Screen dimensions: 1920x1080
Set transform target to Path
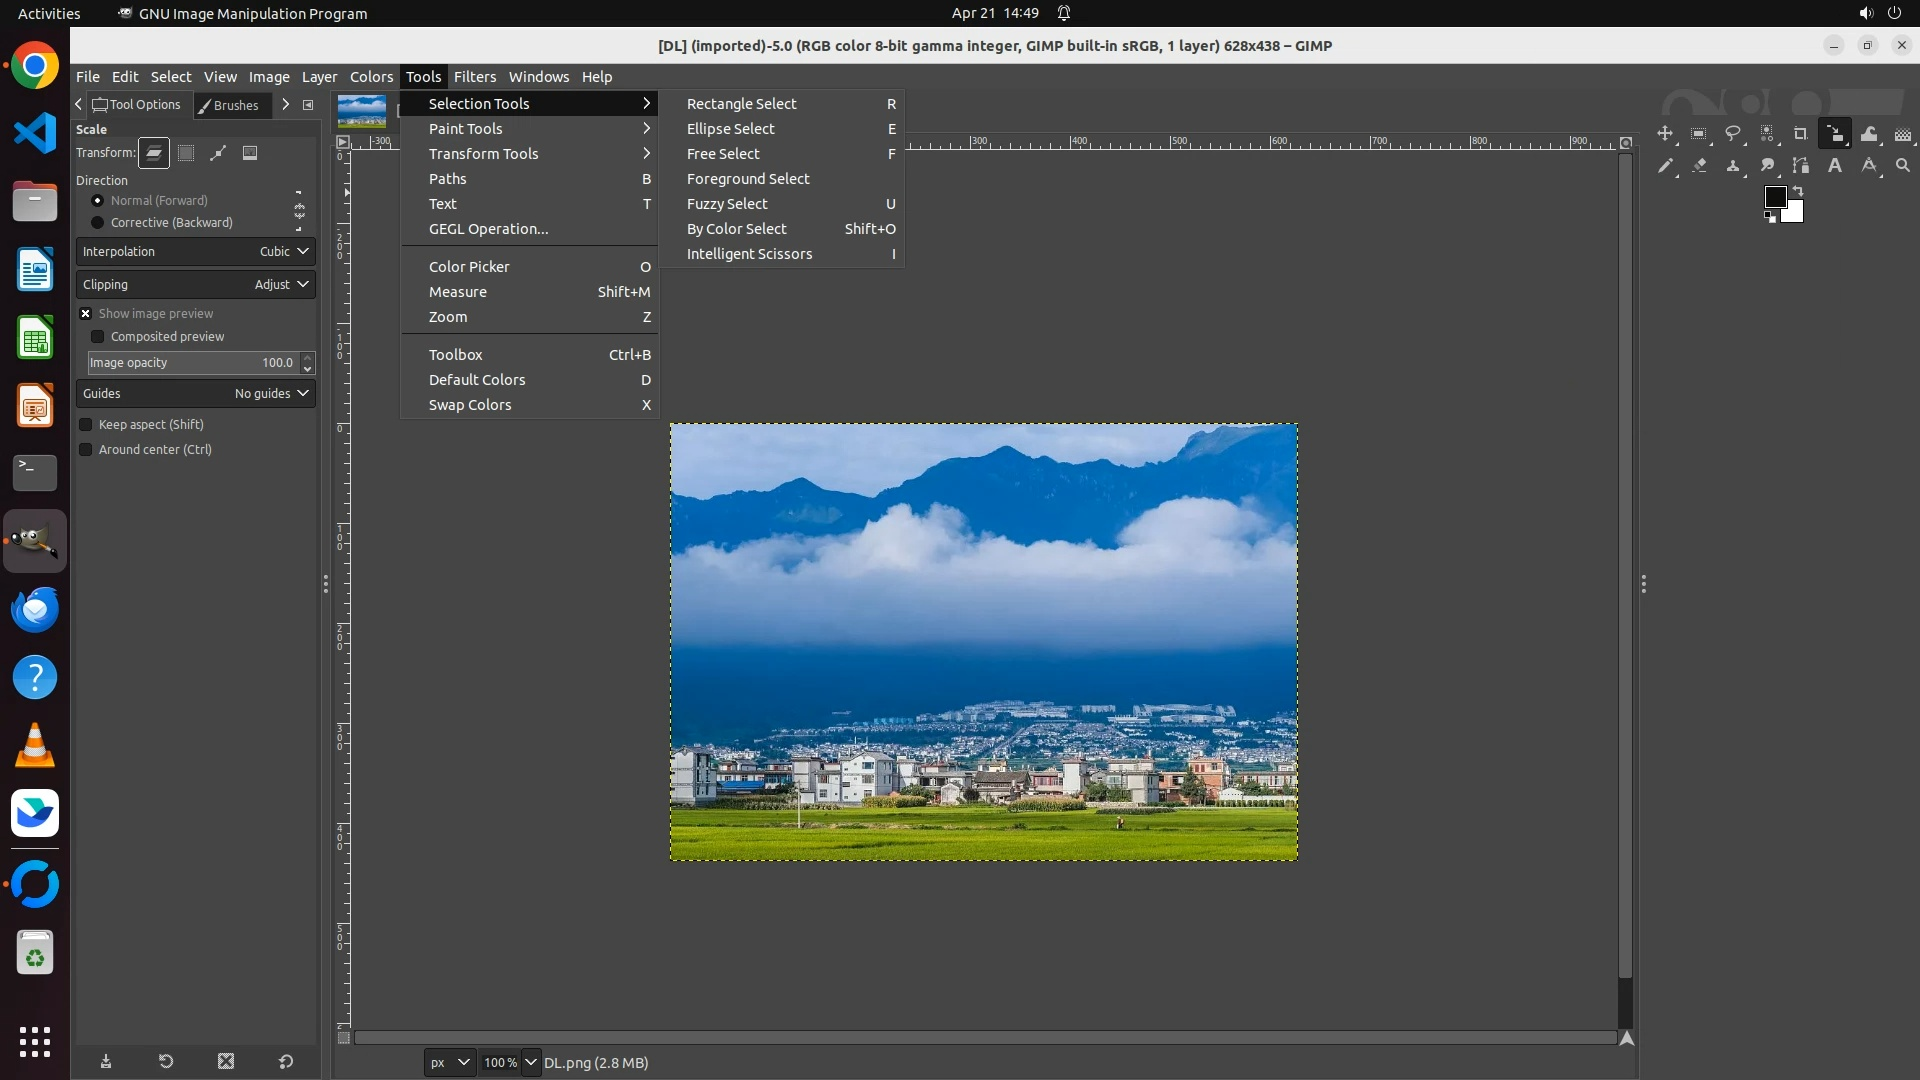tap(218, 153)
